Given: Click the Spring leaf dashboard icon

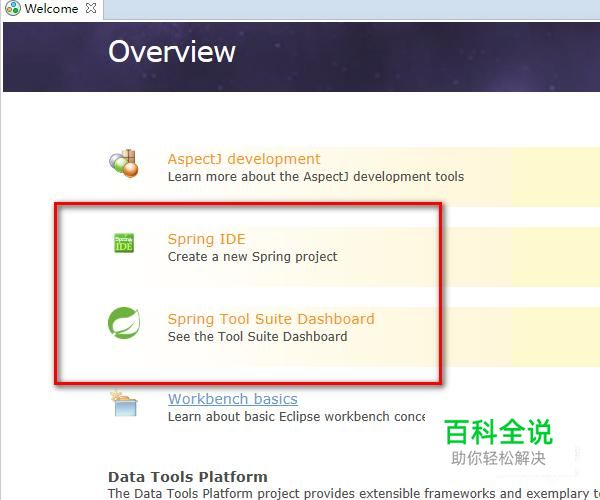Looking at the screenshot, I should (x=124, y=323).
